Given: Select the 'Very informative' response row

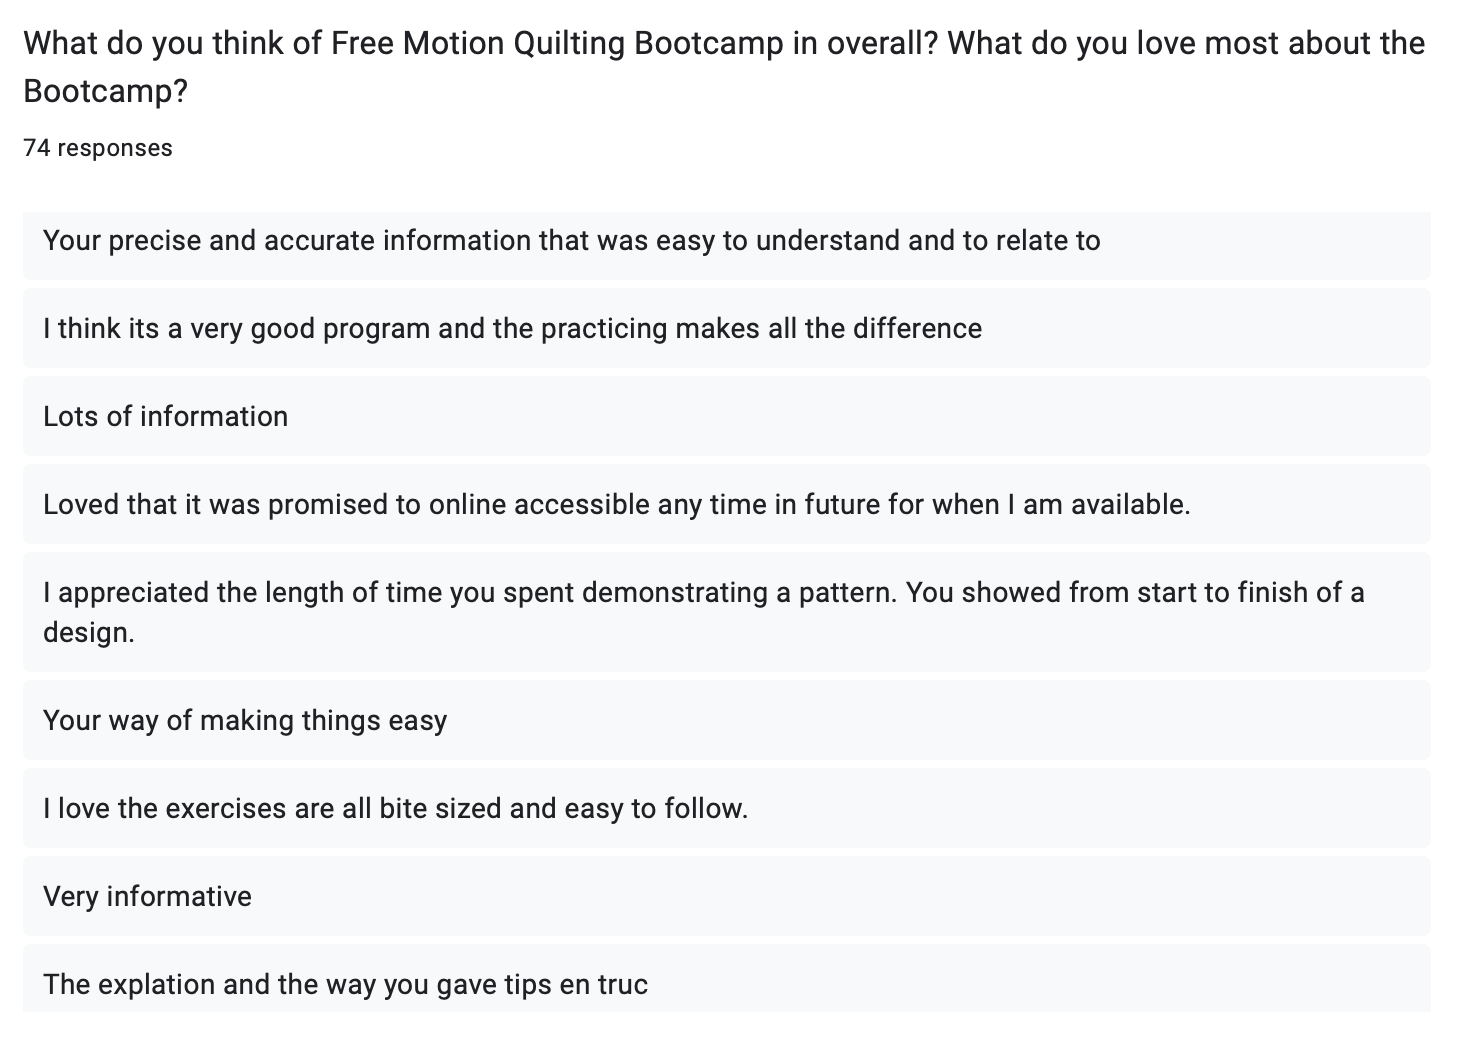Looking at the screenshot, I should coord(727,897).
